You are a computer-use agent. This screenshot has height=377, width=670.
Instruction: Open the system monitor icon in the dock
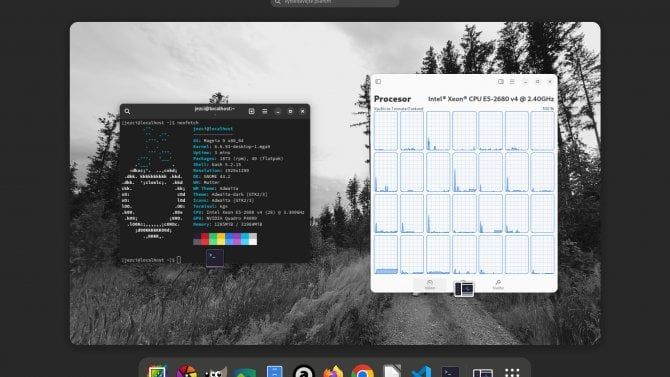point(483,372)
